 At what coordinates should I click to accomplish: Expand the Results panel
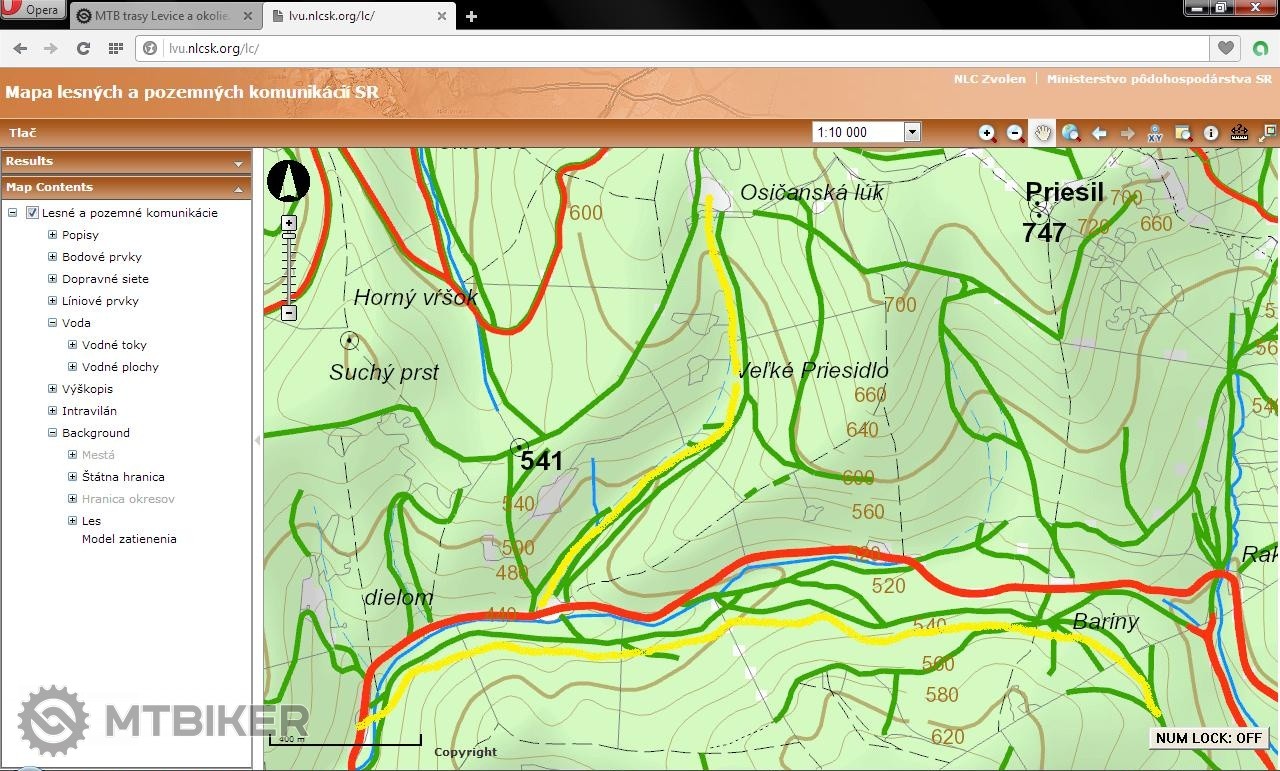point(238,162)
